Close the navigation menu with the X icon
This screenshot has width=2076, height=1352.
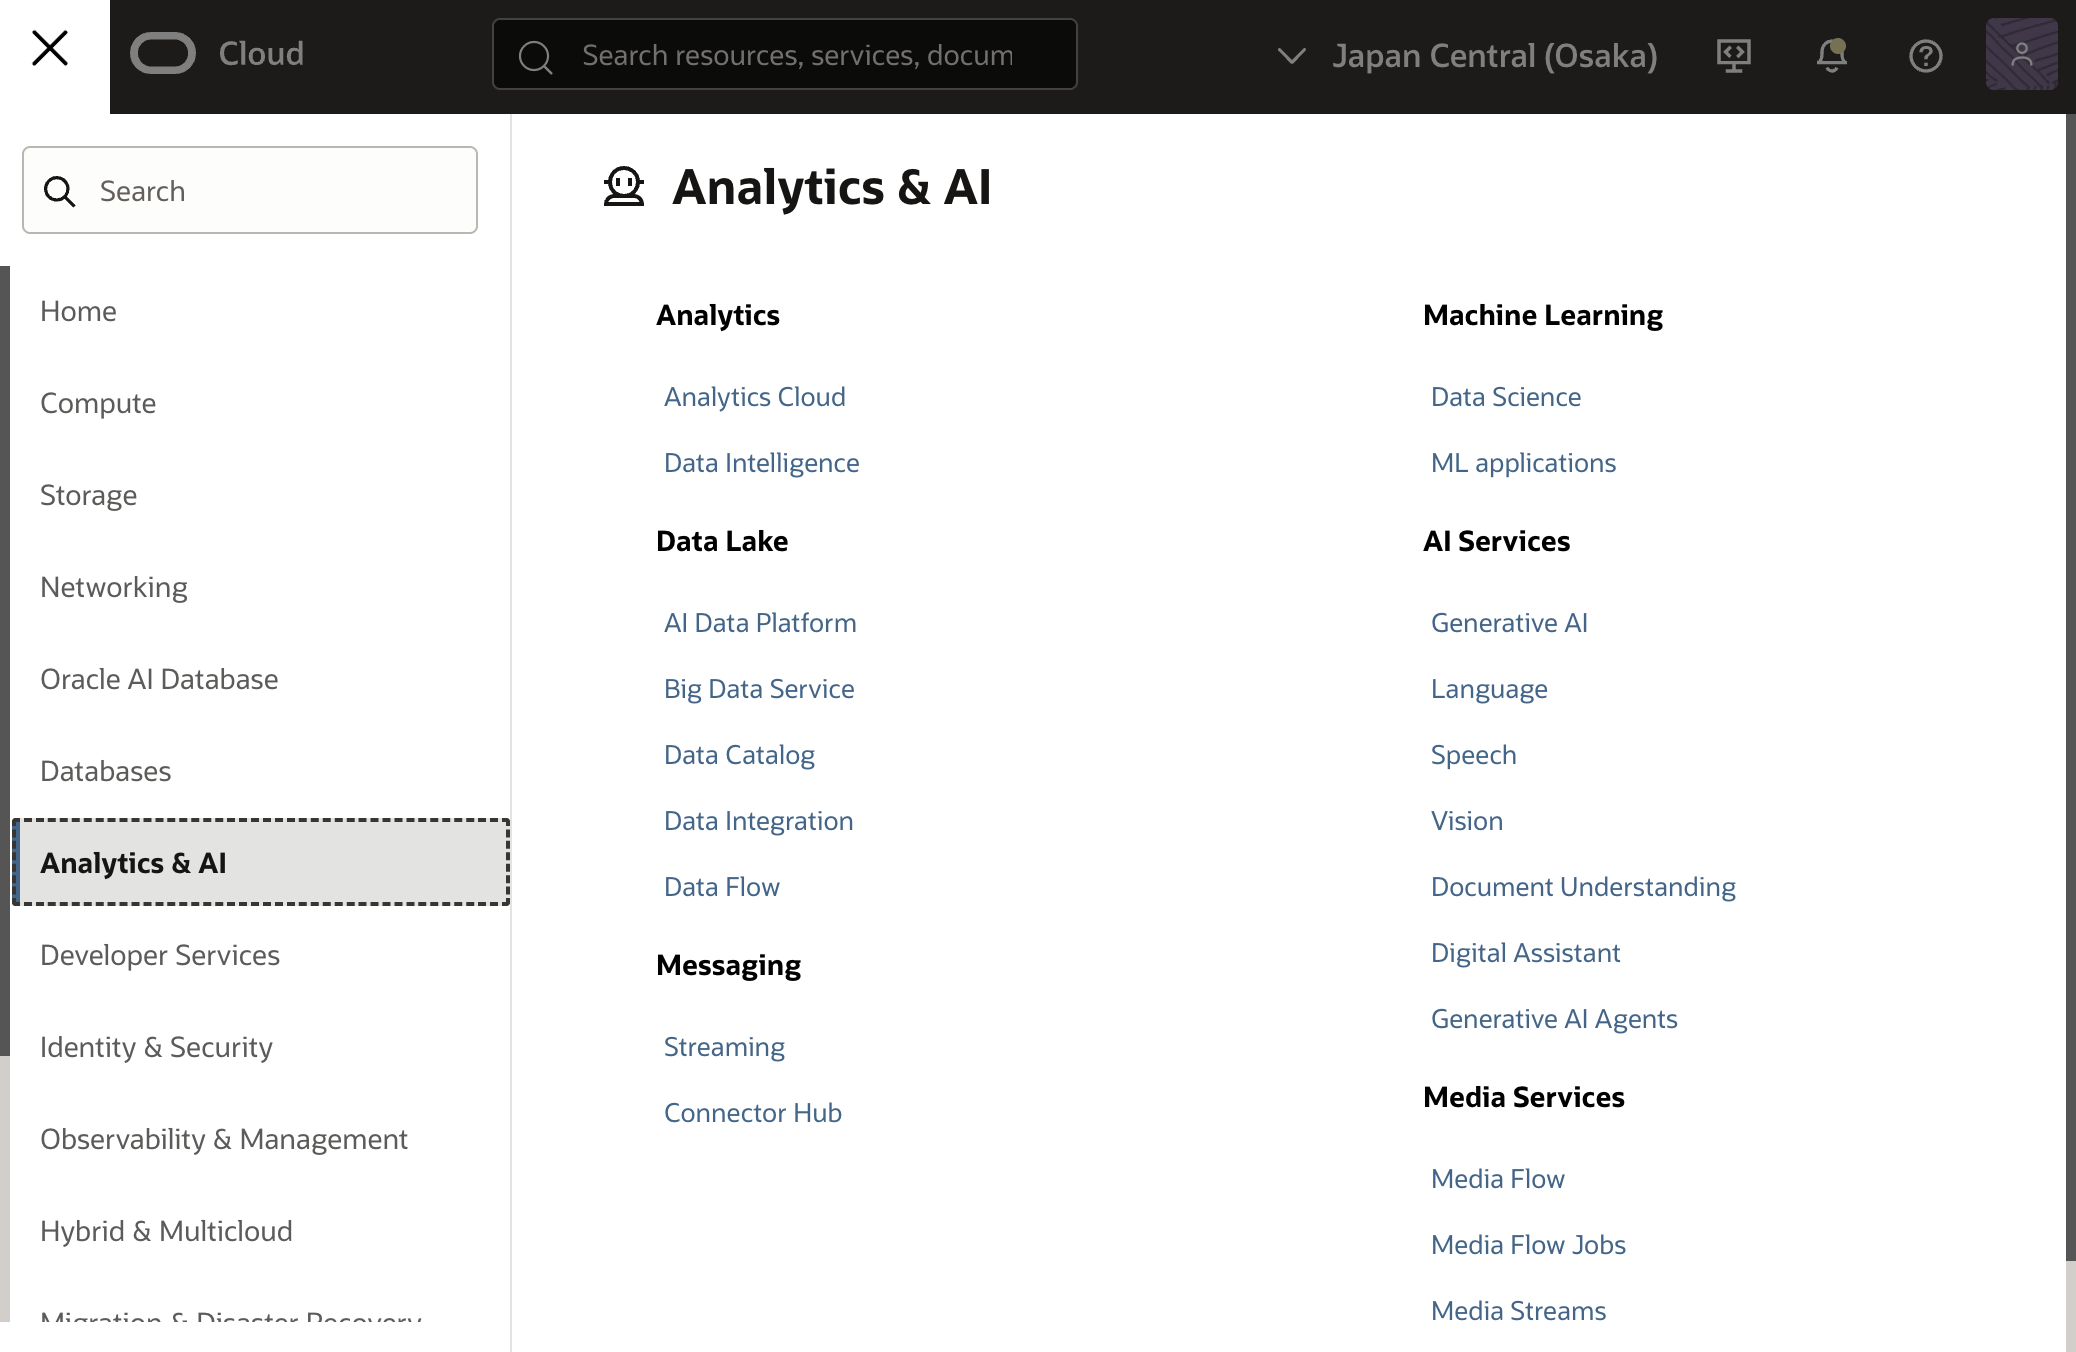(x=50, y=48)
